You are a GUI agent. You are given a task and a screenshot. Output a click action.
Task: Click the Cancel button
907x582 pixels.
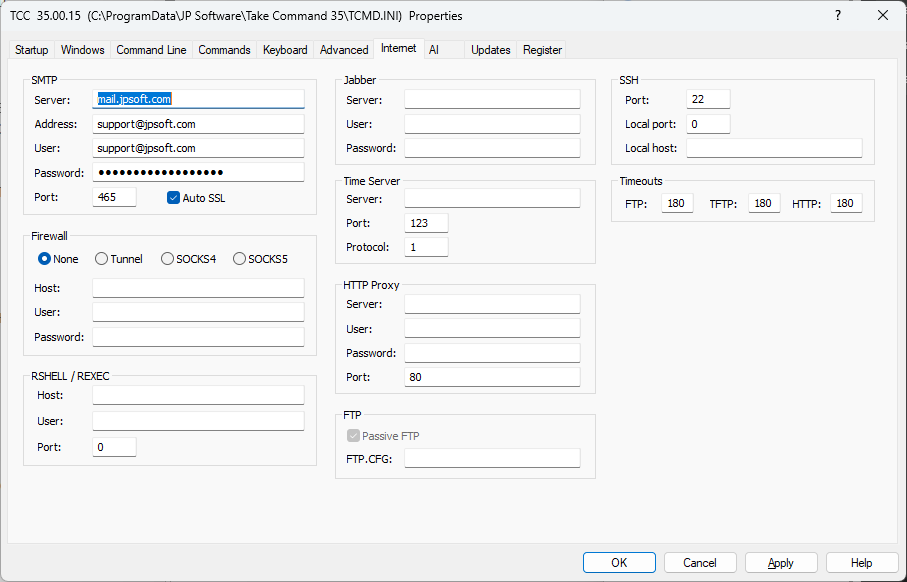click(700, 562)
